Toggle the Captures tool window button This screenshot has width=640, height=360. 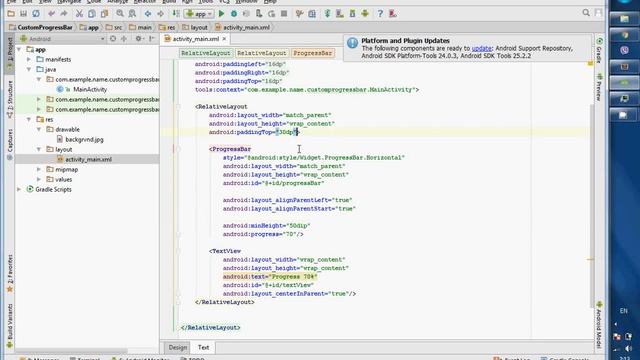pyautogui.click(x=10, y=144)
